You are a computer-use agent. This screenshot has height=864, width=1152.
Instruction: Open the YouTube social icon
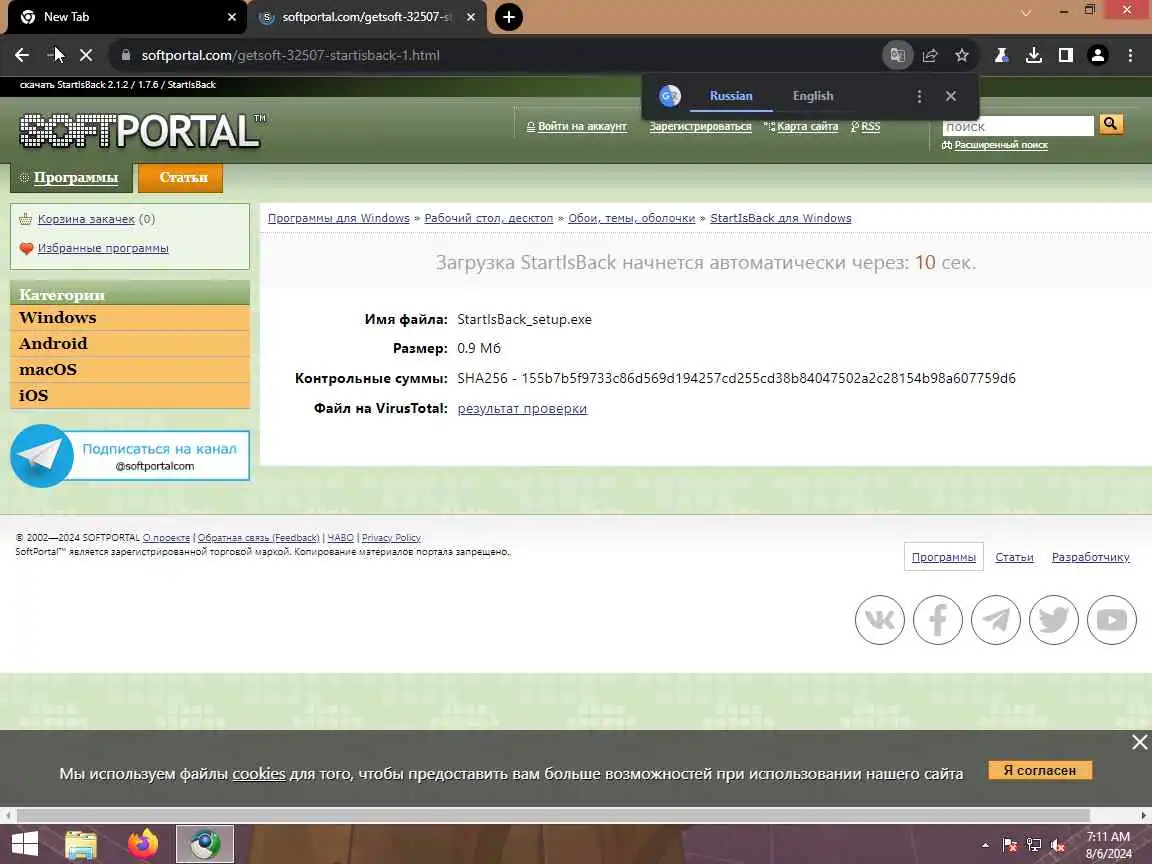tap(1112, 620)
